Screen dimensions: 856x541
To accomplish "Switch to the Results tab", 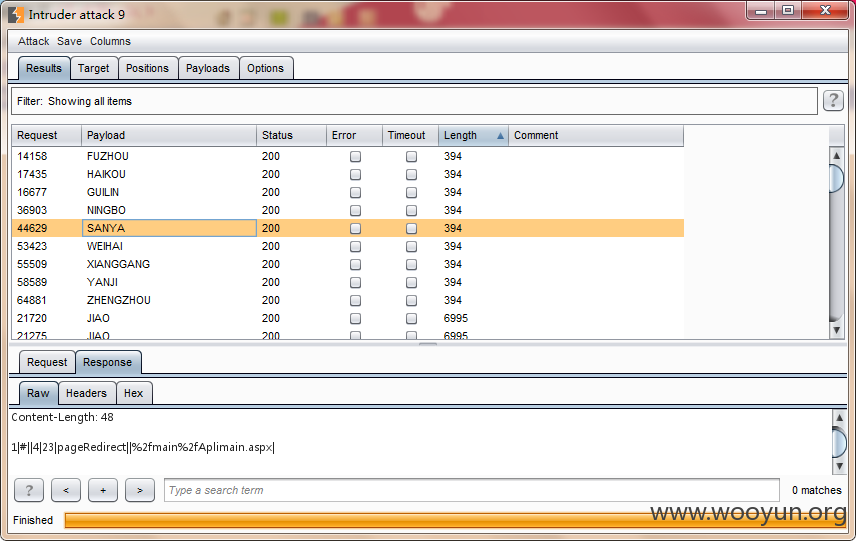I will (x=44, y=68).
